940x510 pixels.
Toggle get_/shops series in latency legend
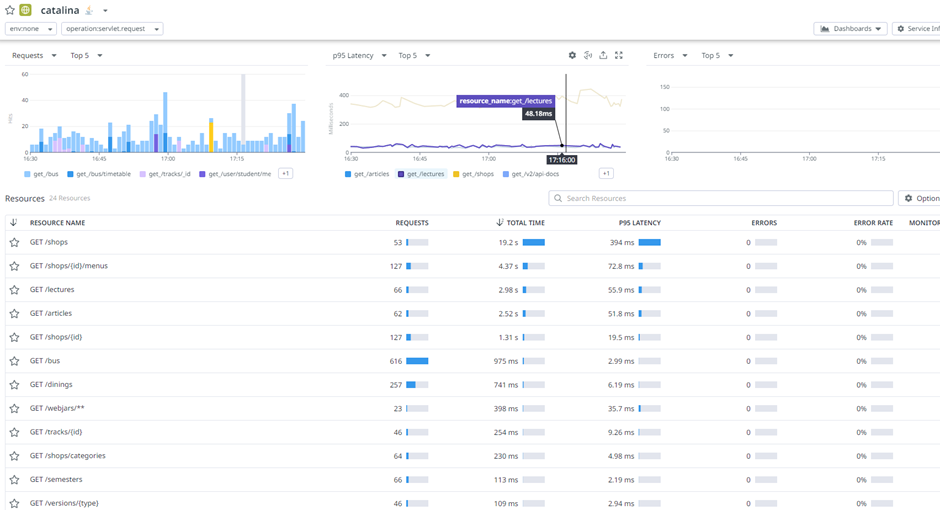click(x=474, y=174)
